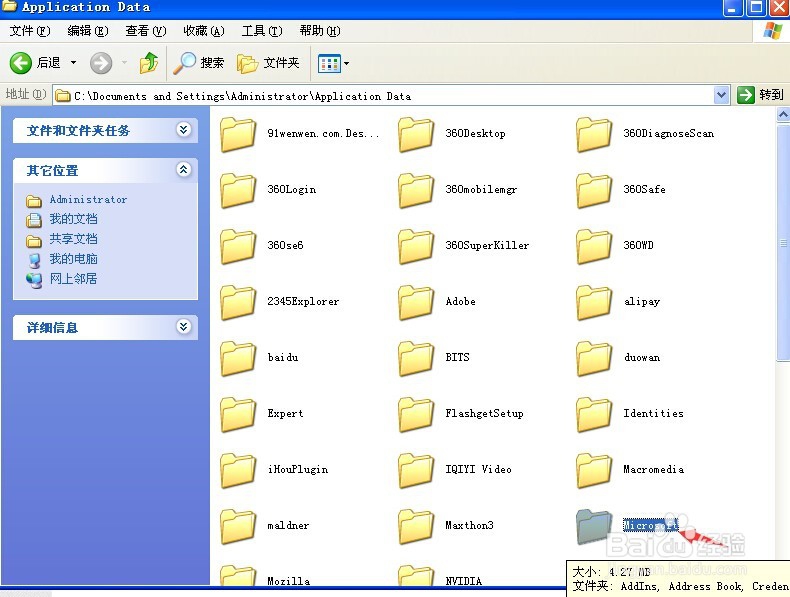Select the 360Login folder icon
790x597 pixels.
coord(238,190)
